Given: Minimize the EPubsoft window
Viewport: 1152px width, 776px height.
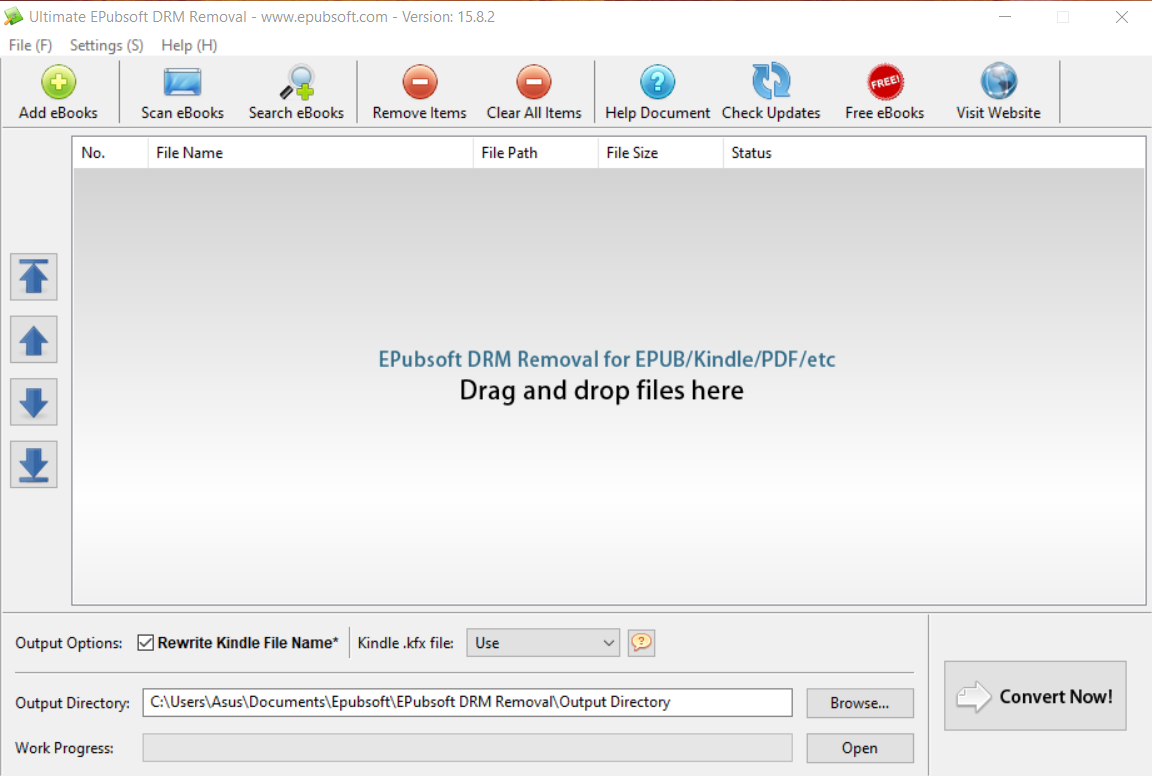Looking at the screenshot, I should click(x=1005, y=17).
